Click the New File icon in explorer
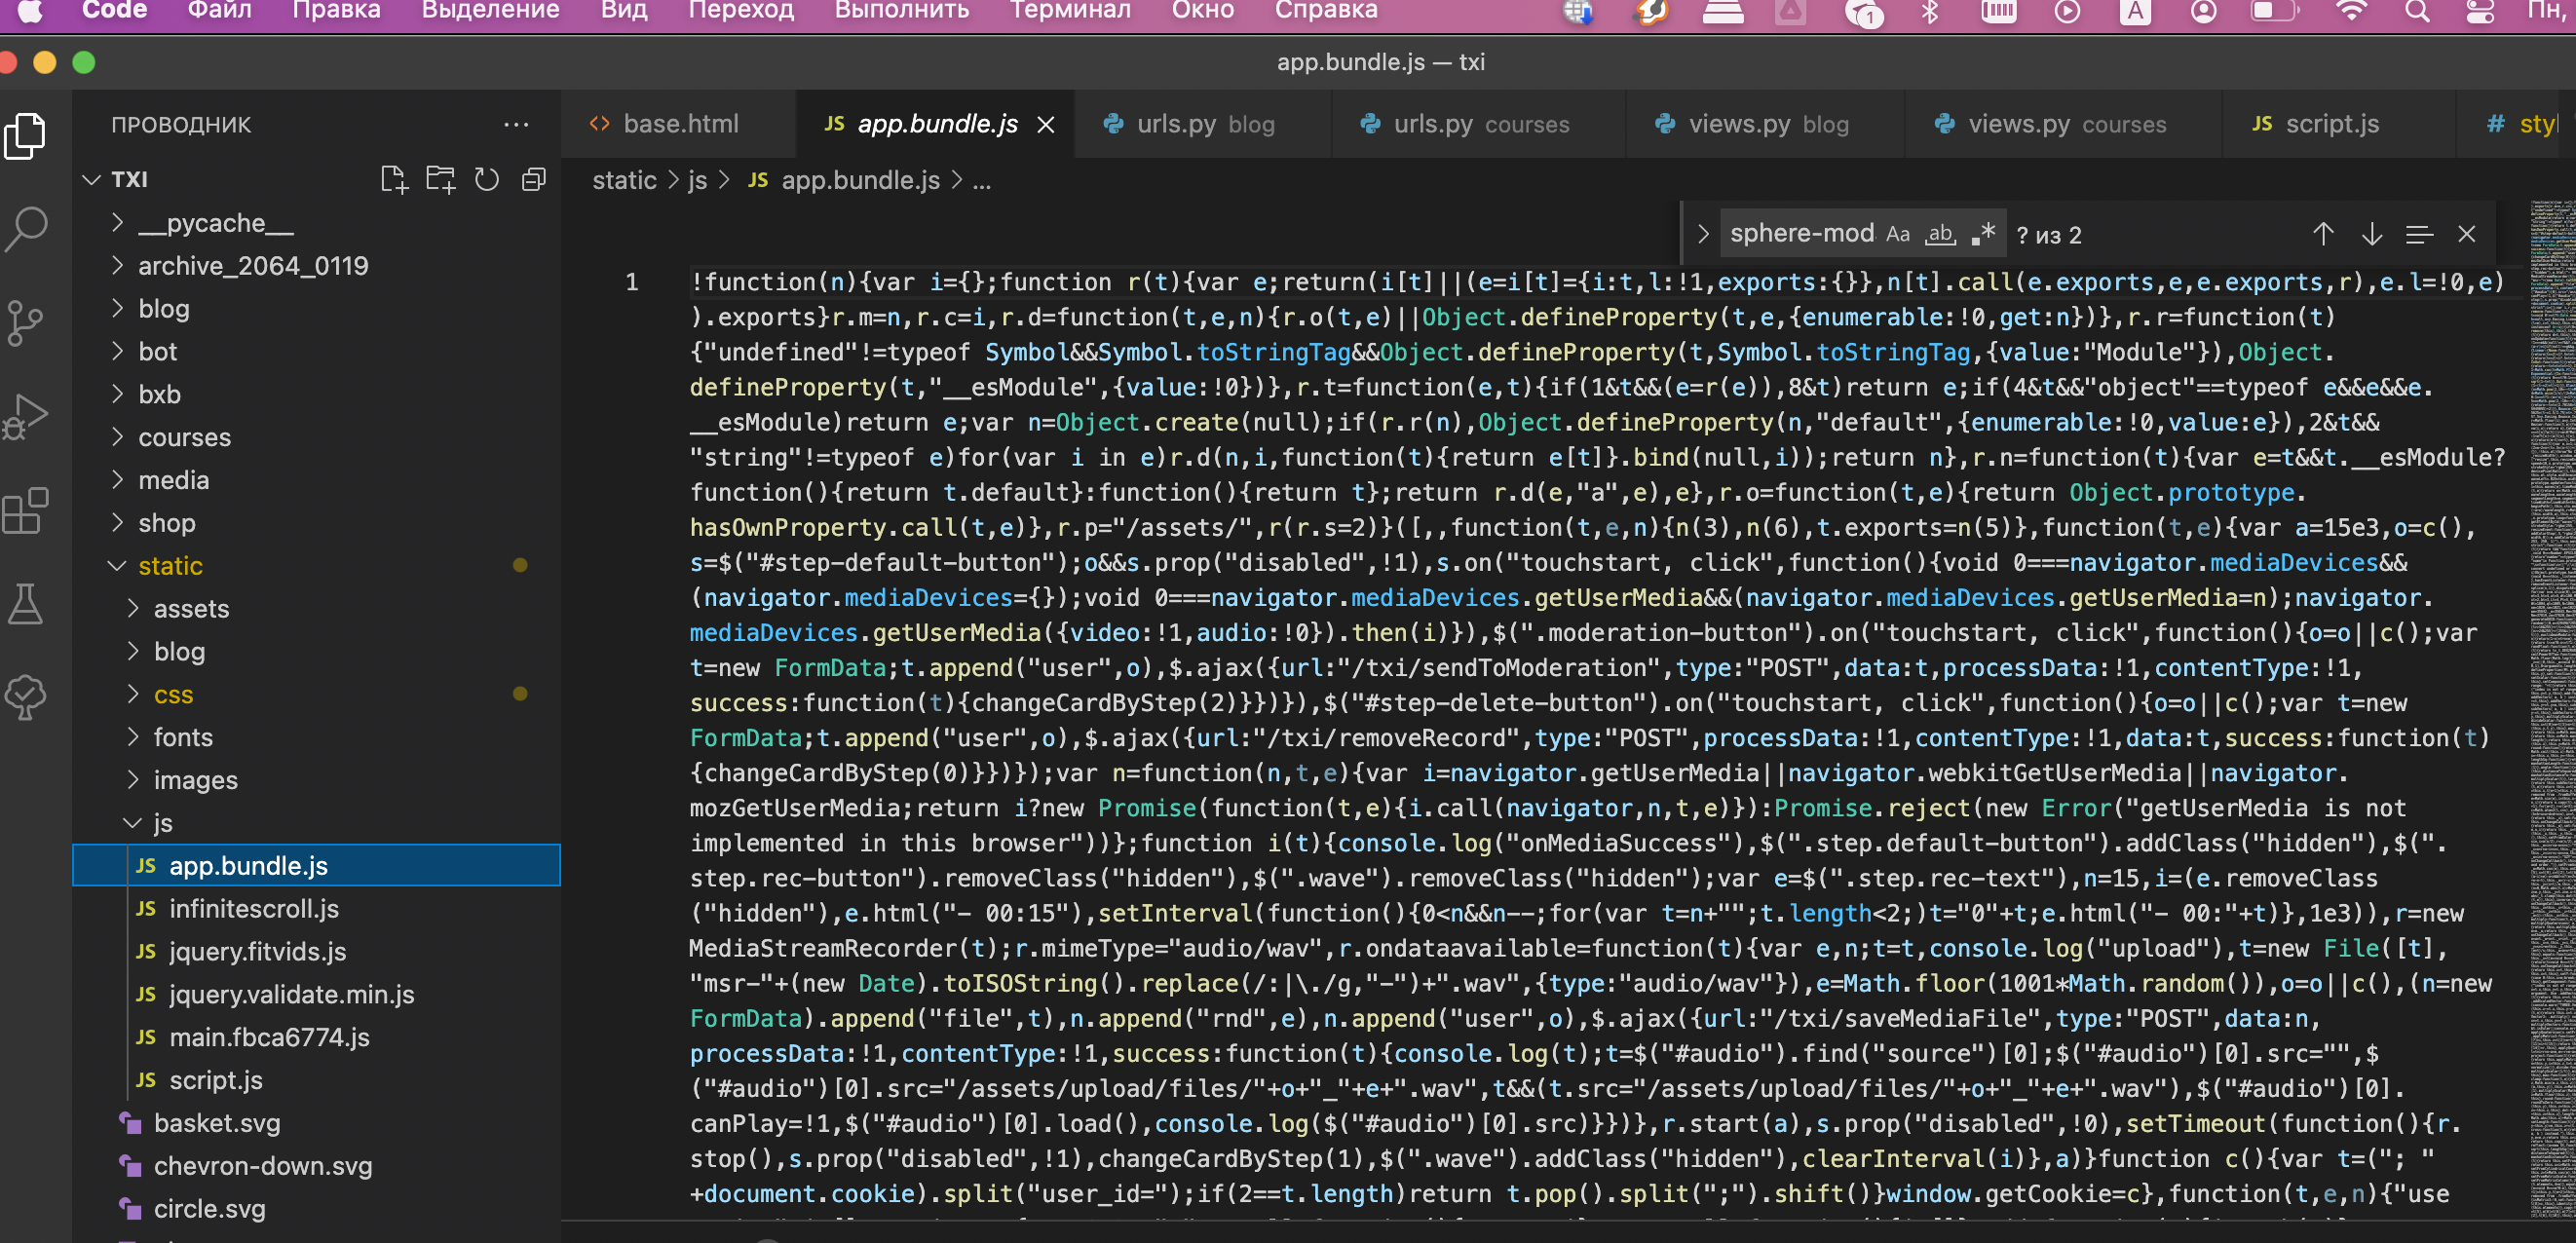The image size is (2576, 1243). click(x=394, y=180)
